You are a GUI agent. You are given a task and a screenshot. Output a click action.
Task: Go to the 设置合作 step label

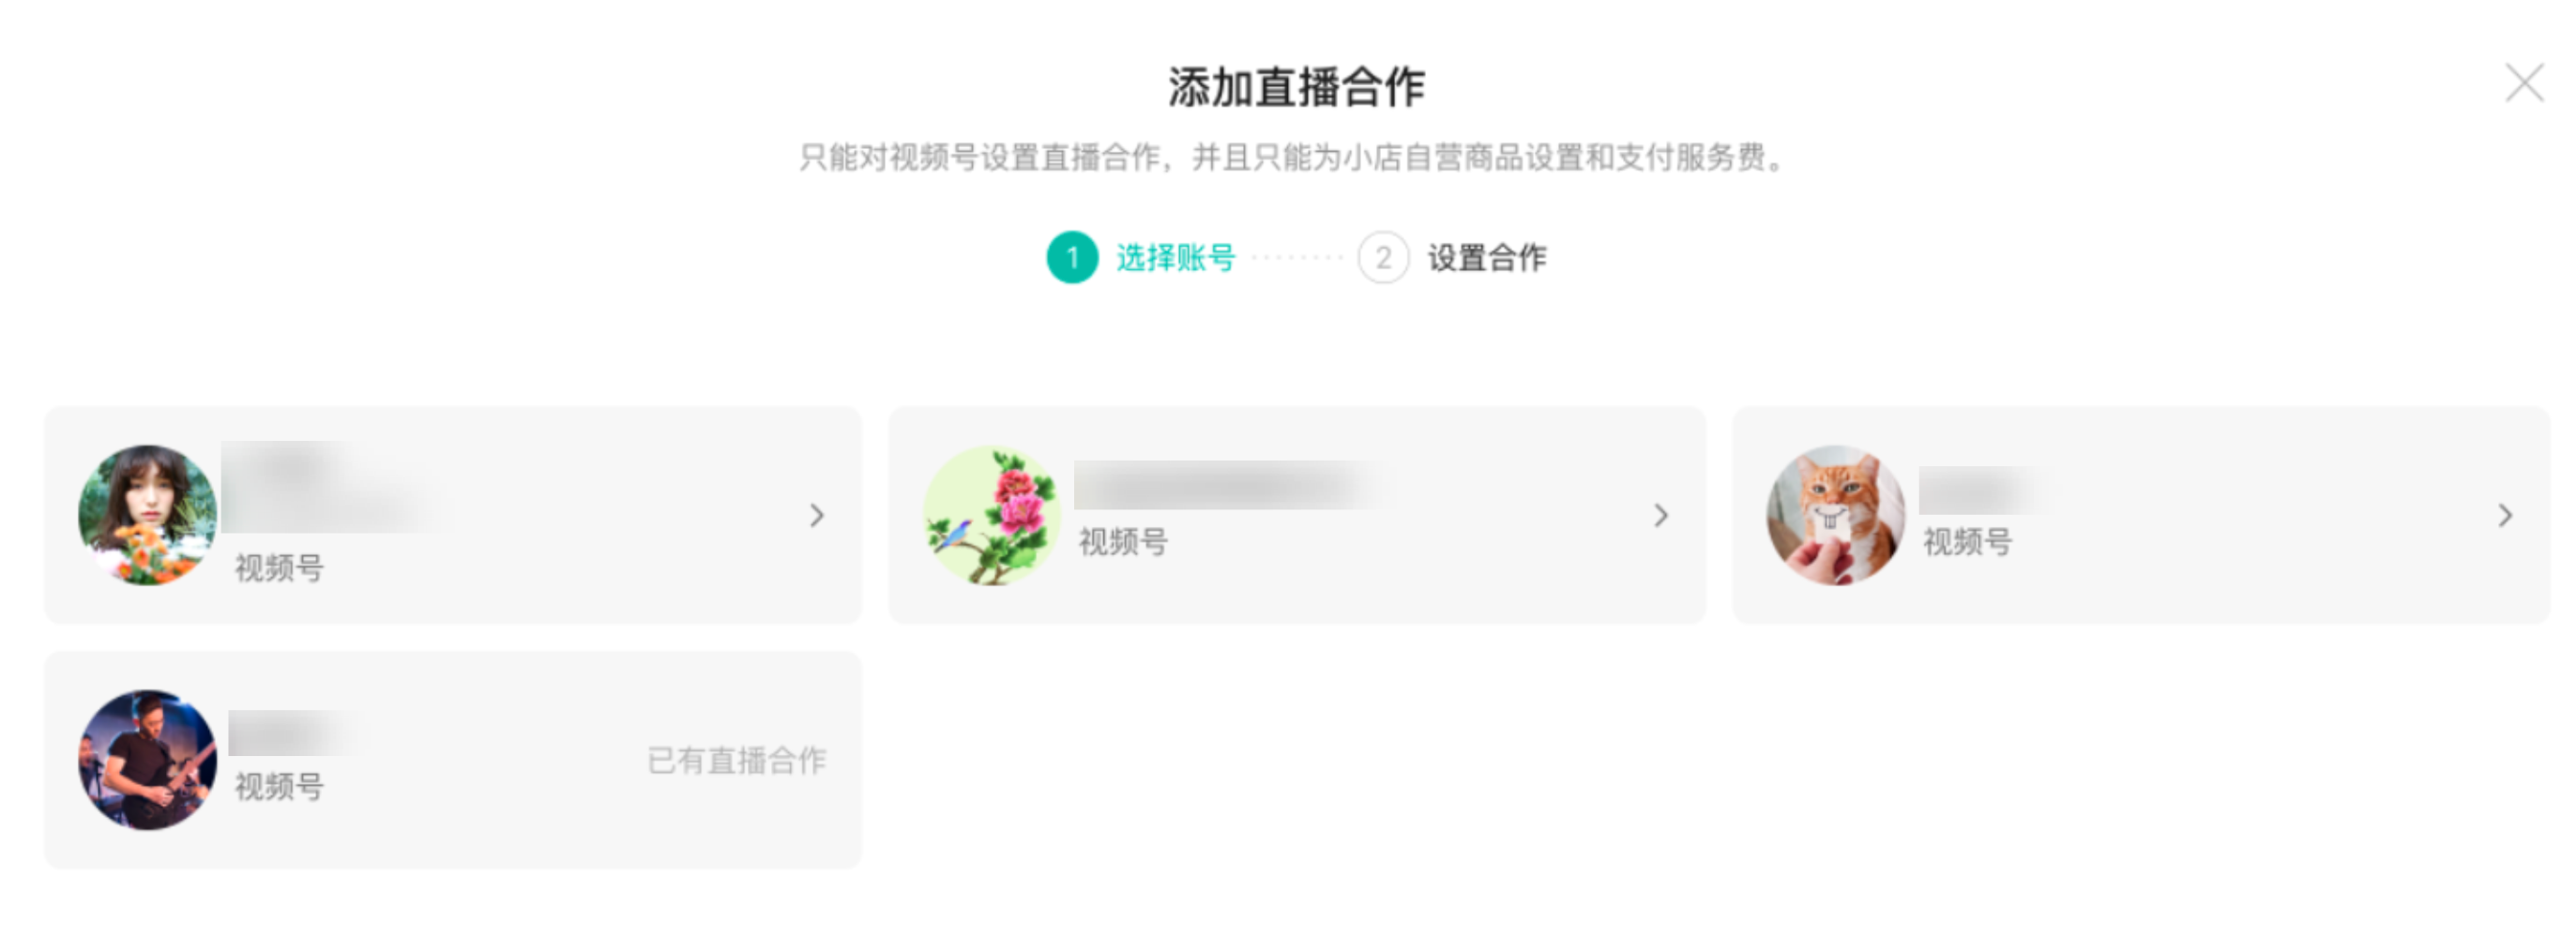(1486, 258)
